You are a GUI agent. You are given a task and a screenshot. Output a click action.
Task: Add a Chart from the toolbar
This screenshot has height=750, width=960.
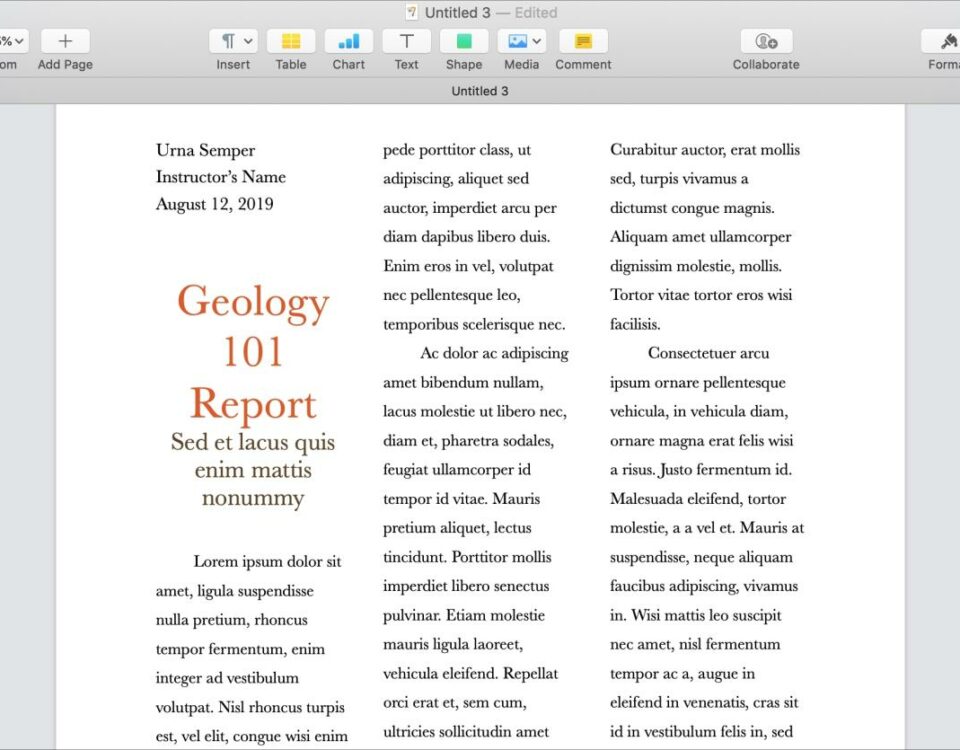(348, 41)
